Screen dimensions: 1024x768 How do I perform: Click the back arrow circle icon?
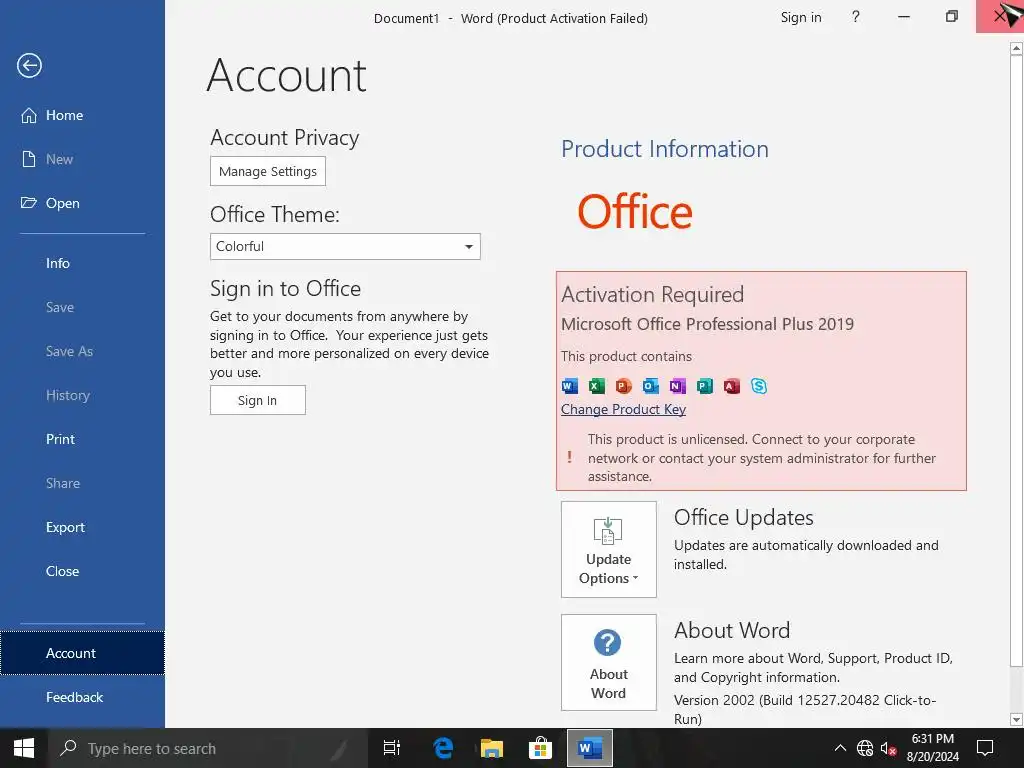pos(29,65)
